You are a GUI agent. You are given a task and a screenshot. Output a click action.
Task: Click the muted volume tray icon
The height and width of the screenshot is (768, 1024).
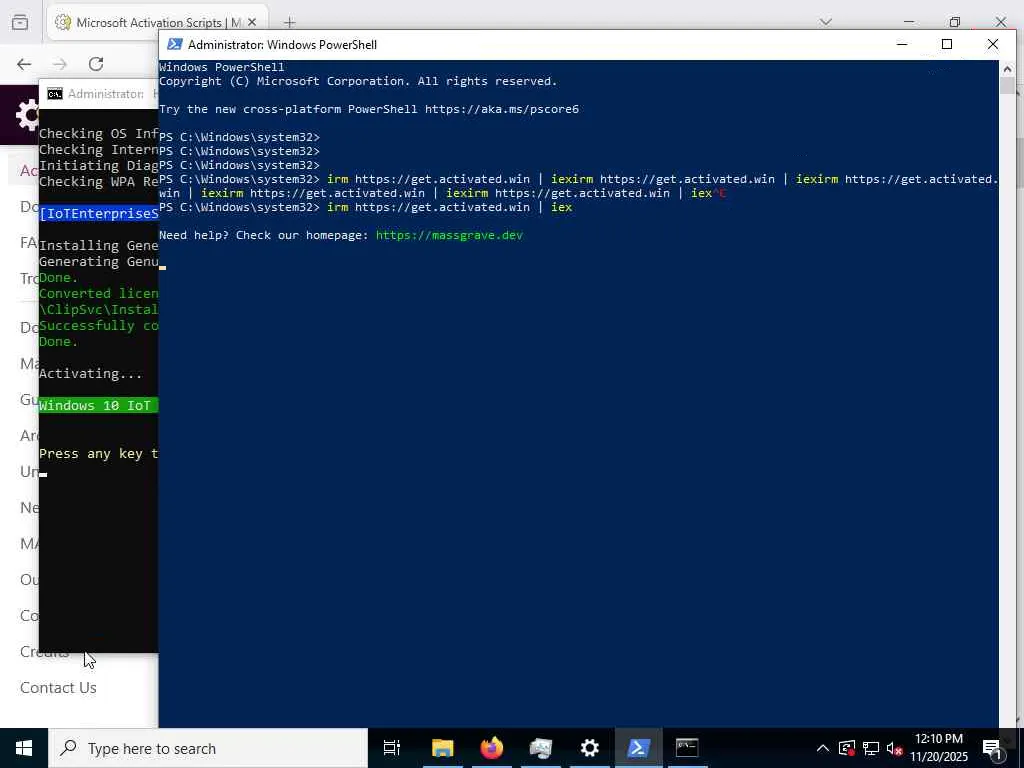pyautogui.click(x=894, y=748)
